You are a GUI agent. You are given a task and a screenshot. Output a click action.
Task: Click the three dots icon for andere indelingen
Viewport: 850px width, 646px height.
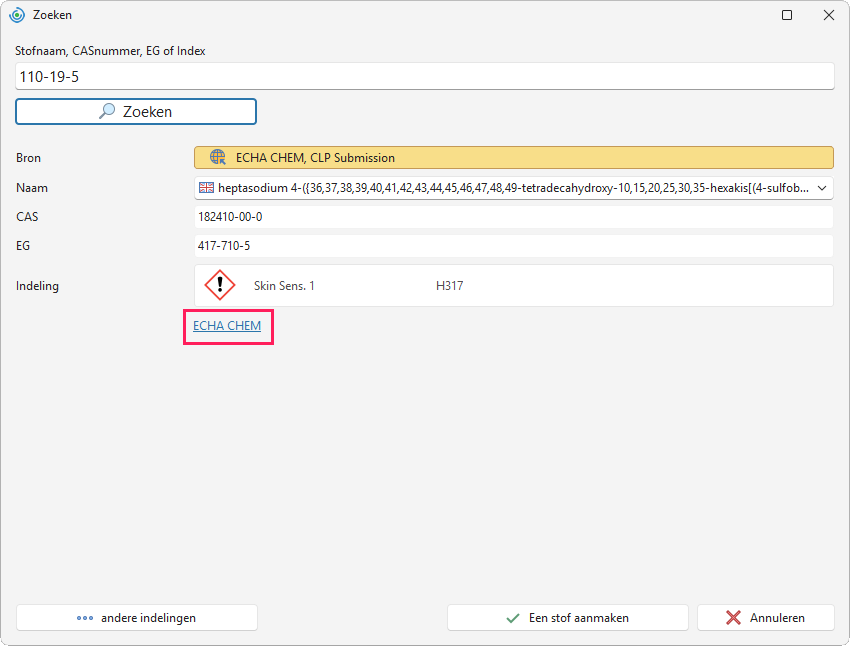tap(85, 618)
